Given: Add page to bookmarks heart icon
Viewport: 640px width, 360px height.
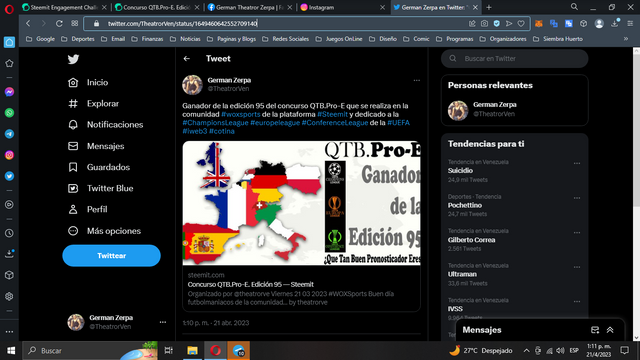Looking at the screenshot, I should [x=521, y=24].
